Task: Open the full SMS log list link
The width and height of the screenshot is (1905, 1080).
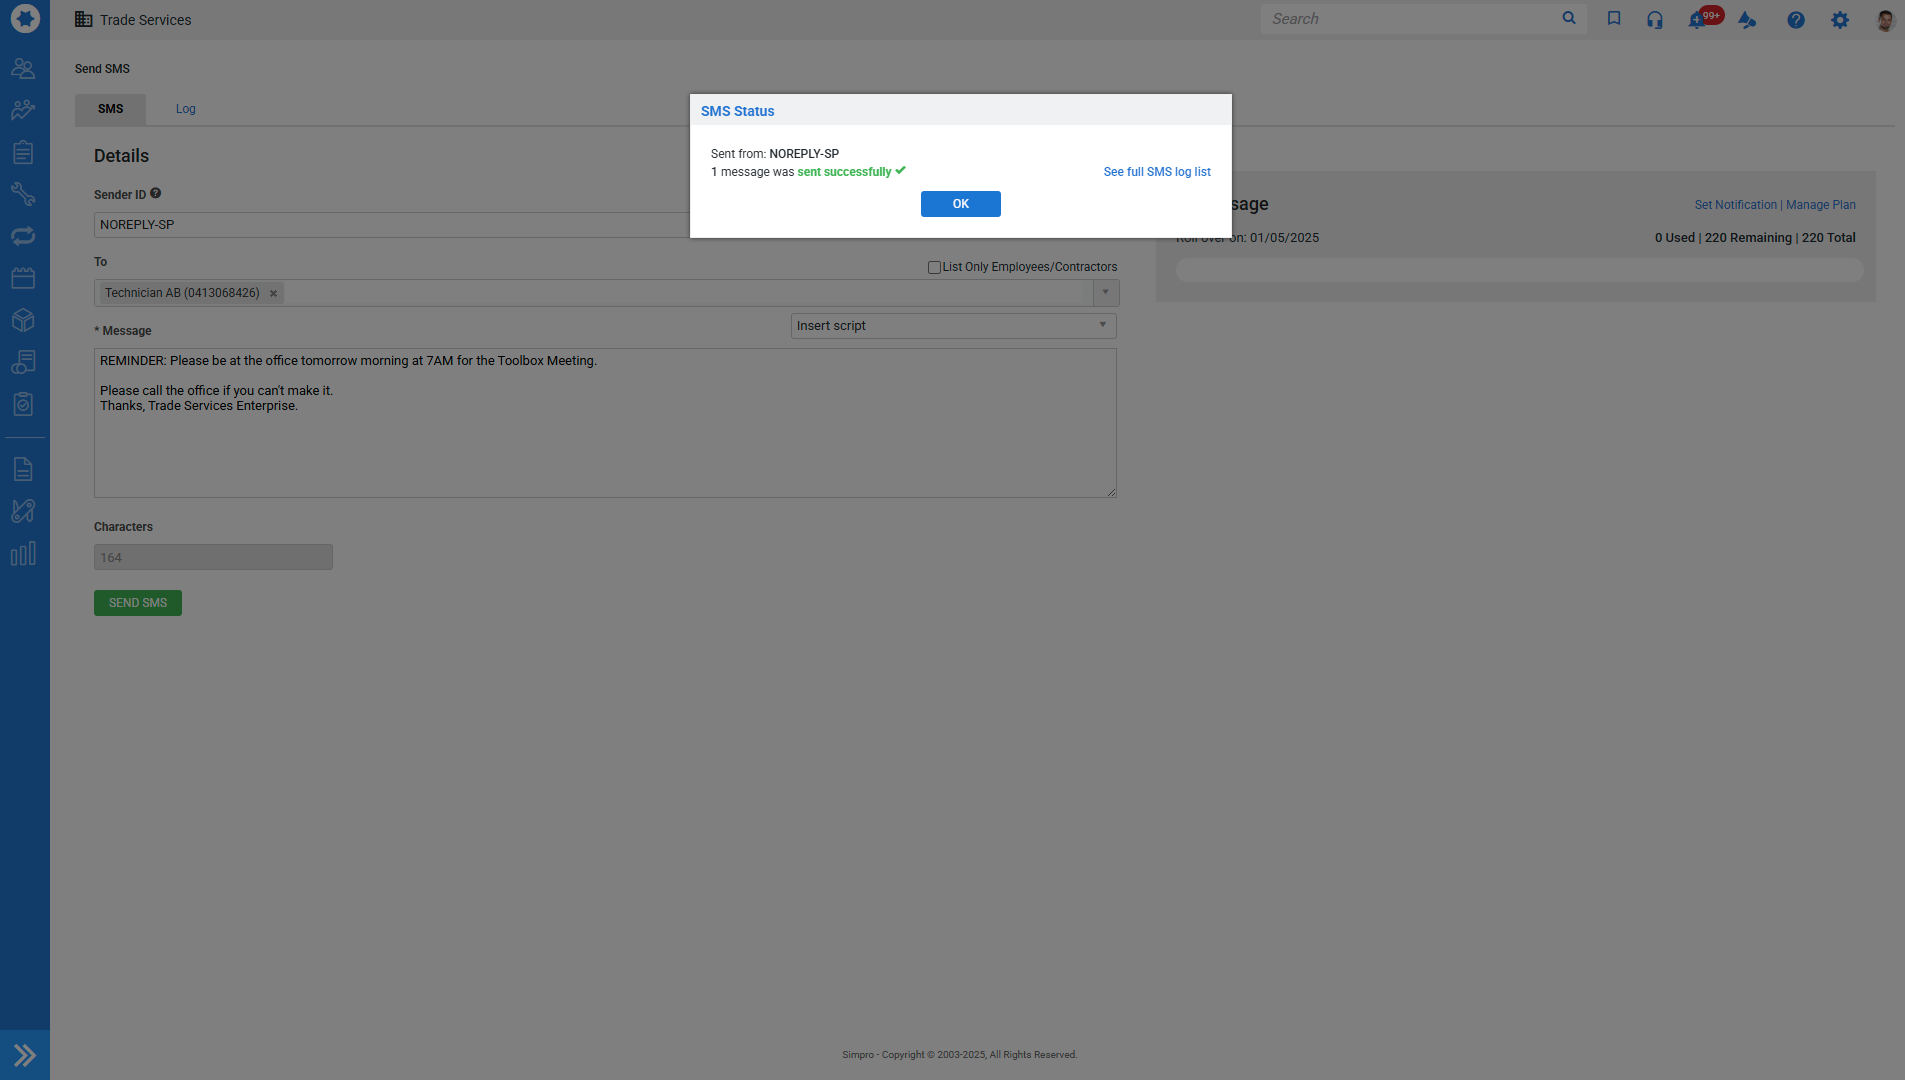Action: (x=1156, y=172)
